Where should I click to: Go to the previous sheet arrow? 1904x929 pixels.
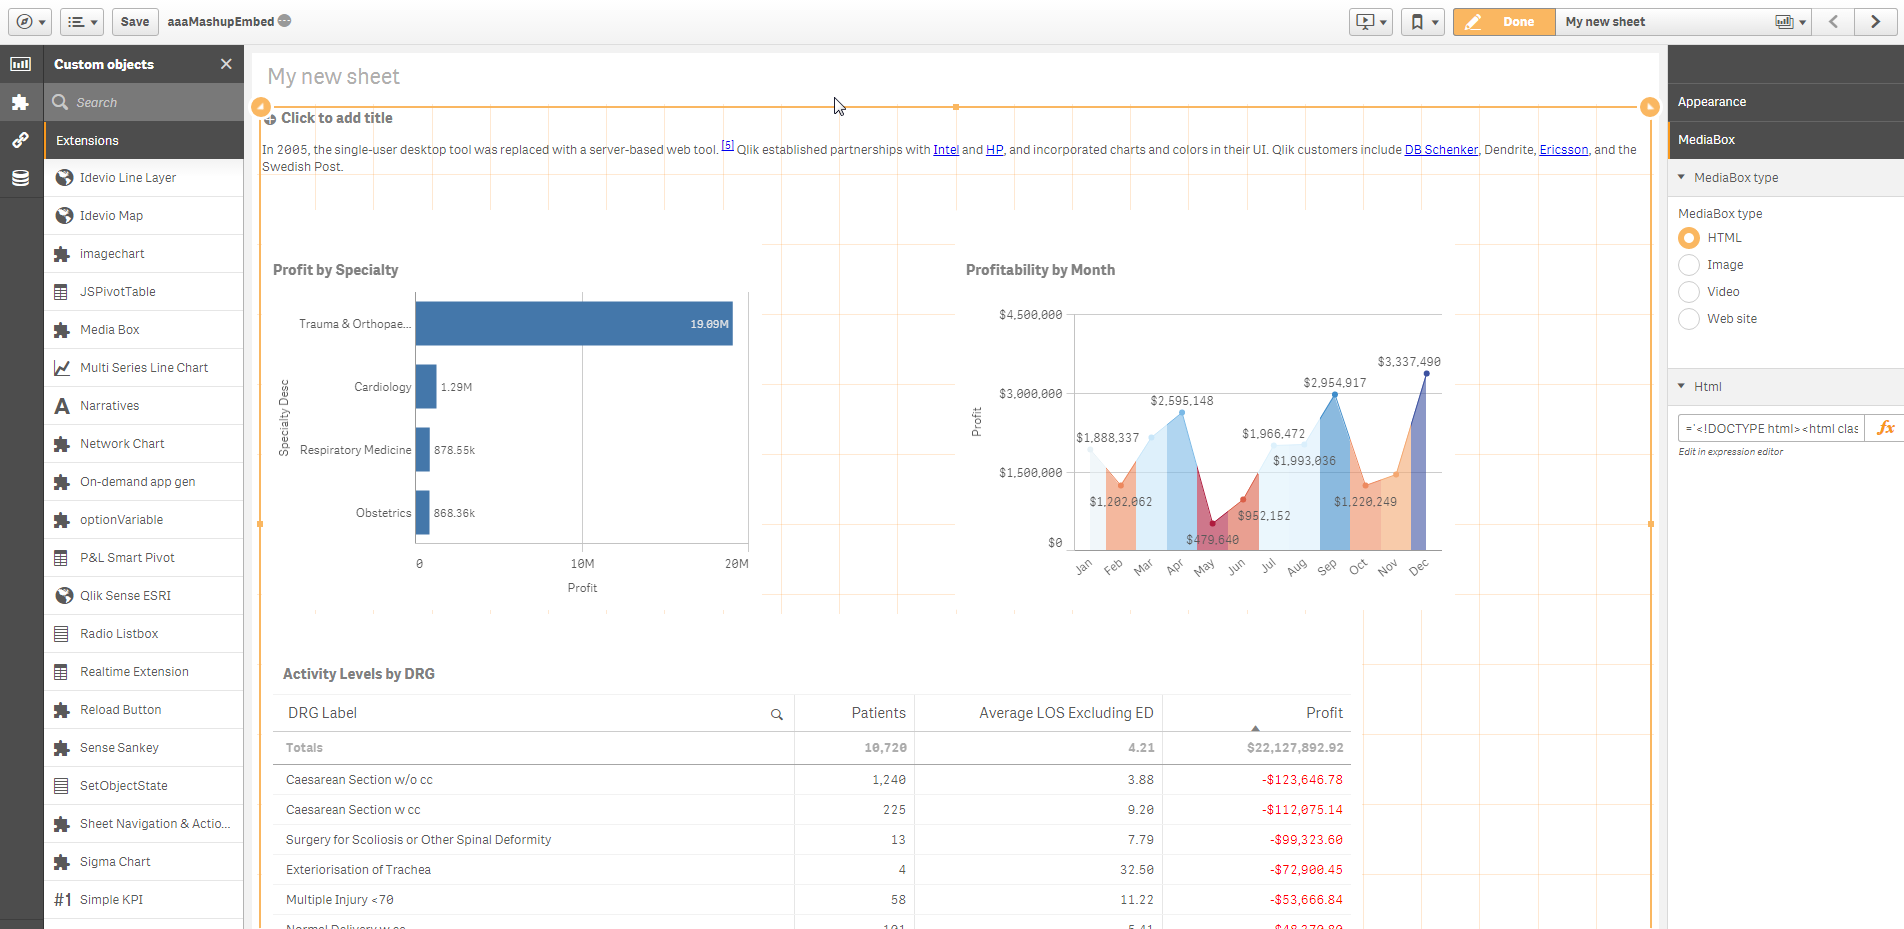pyautogui.click(x=1833, y=21)
